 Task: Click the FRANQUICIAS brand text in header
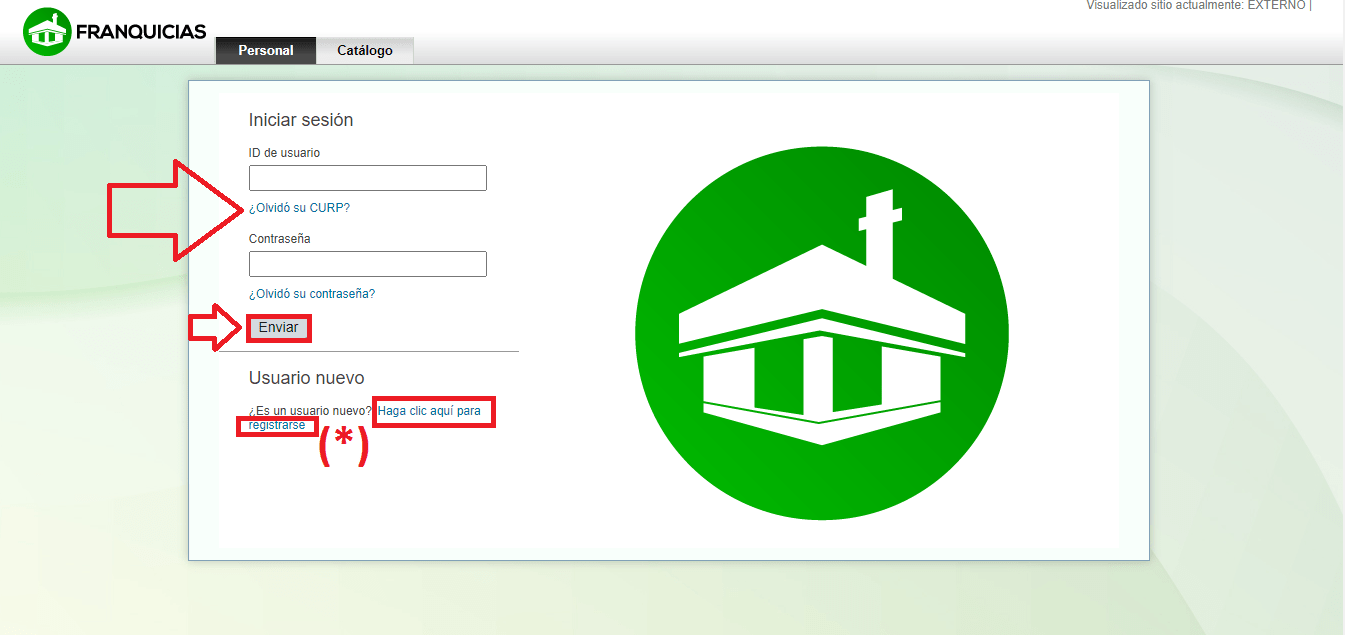pos(141,32)
